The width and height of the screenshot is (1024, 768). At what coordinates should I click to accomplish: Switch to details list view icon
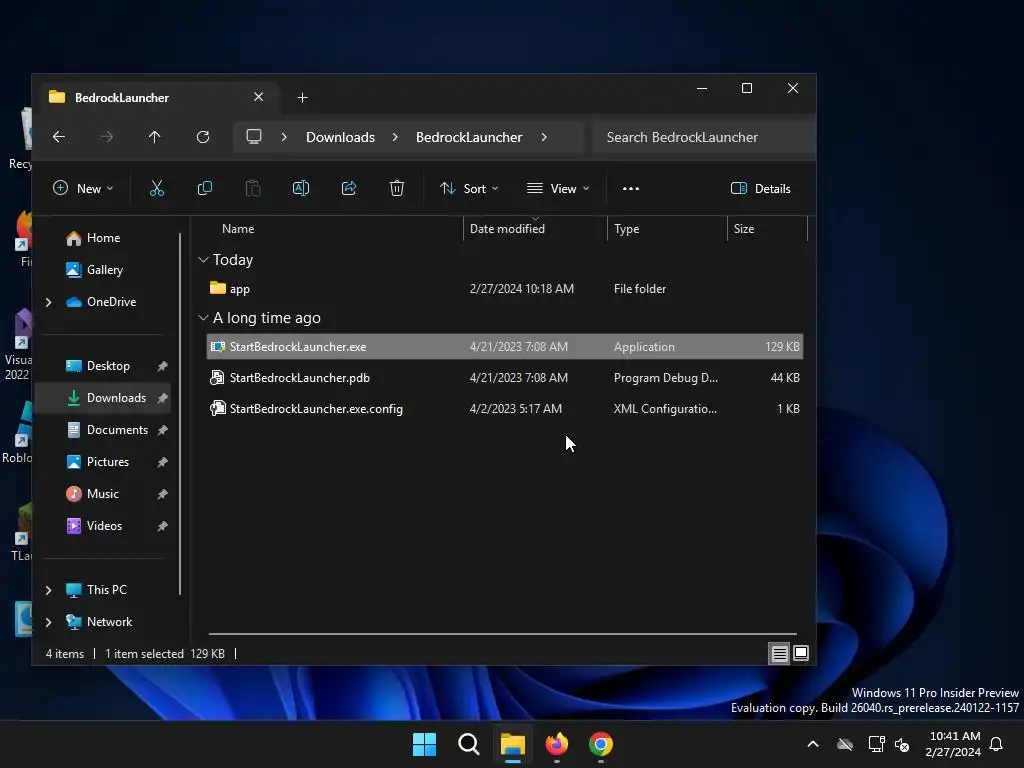point(779,653)
